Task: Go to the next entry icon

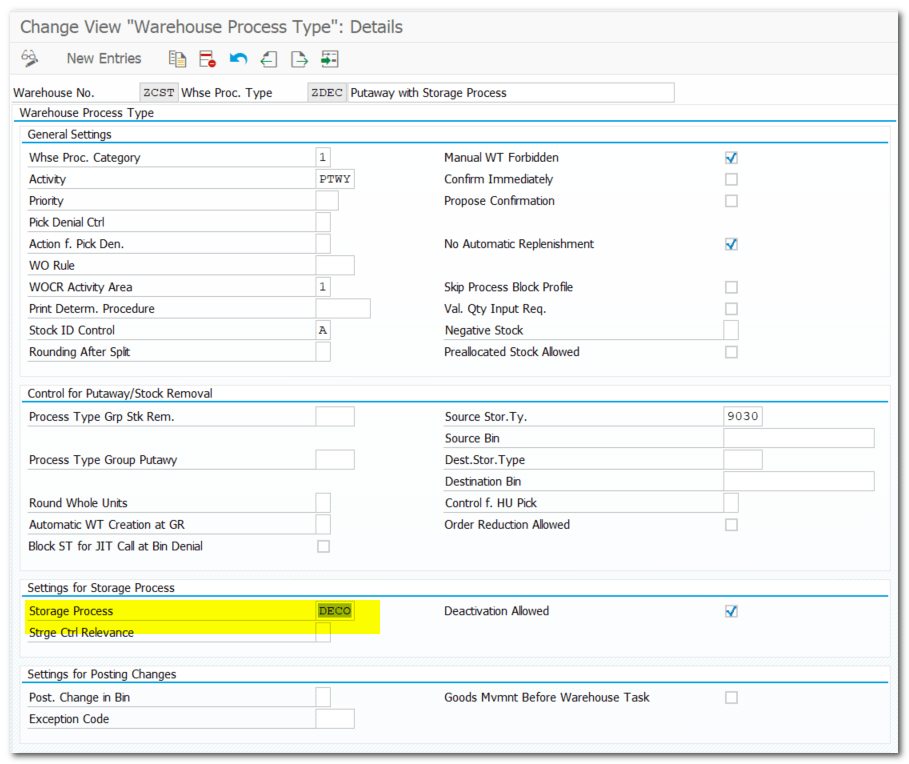Action: pyautogui.click(x=299, y=59)
